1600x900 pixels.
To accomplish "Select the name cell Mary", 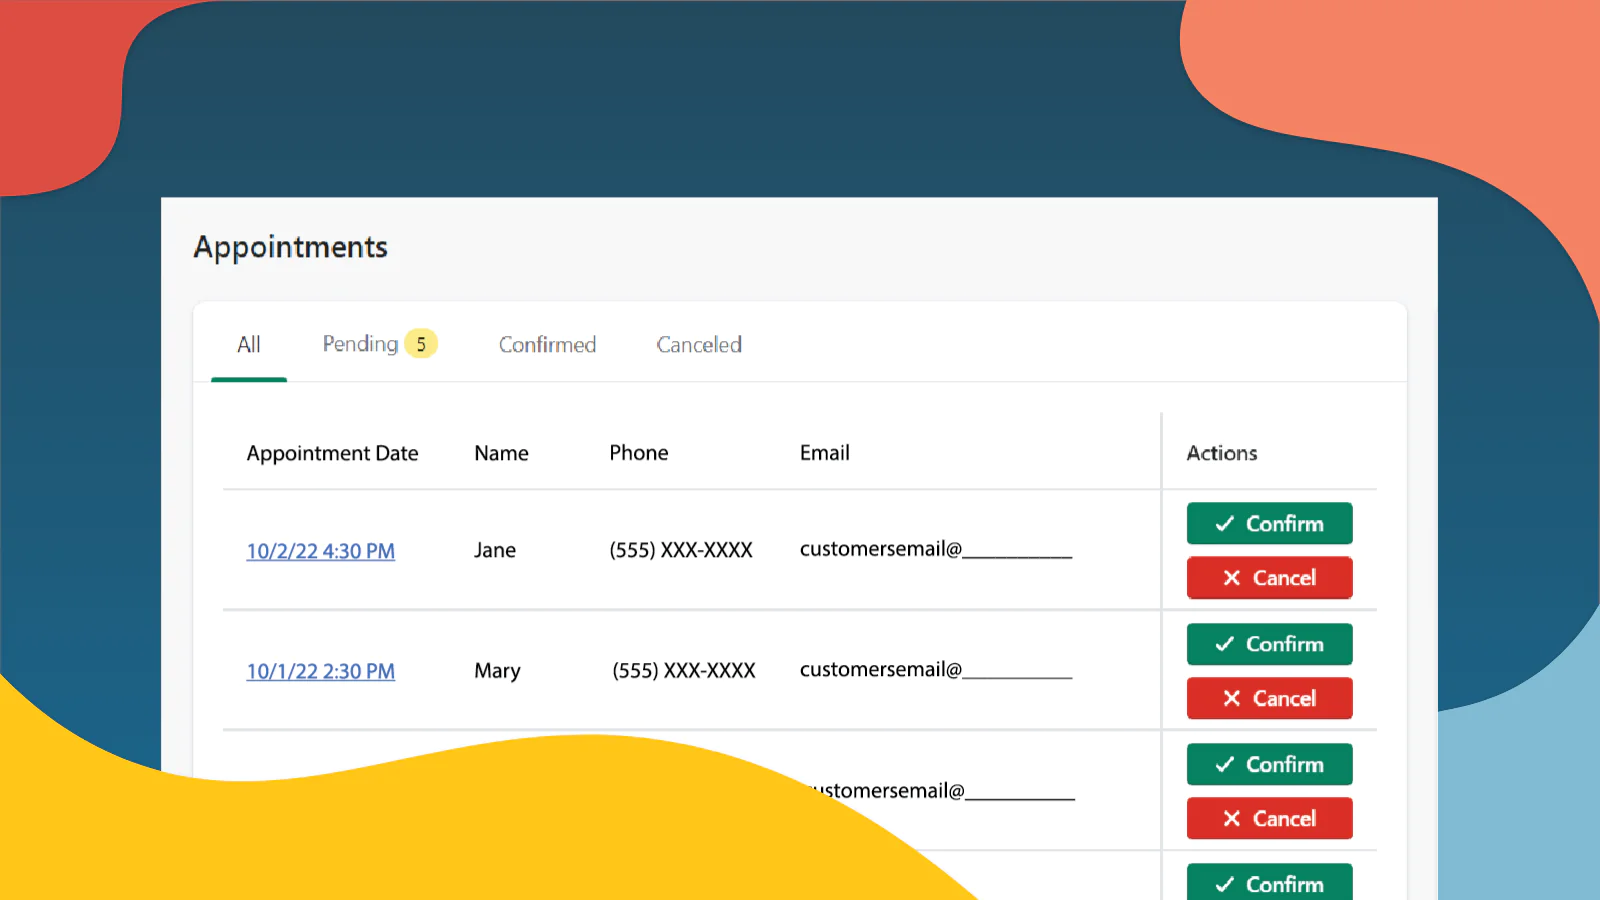I will click(498, 671).
